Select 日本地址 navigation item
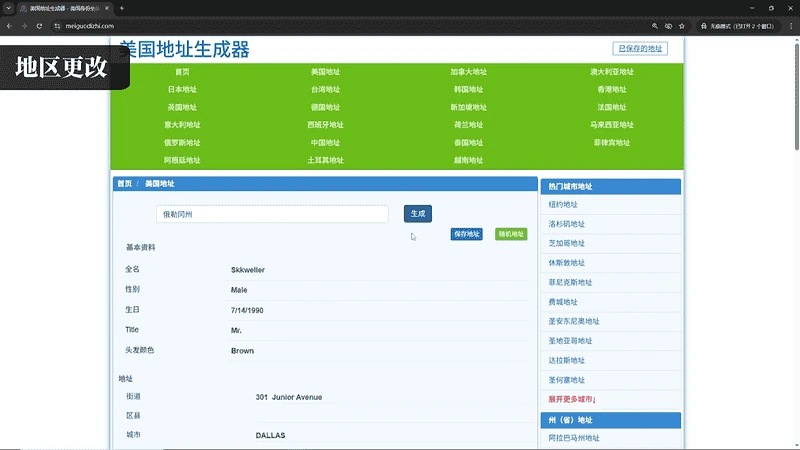Viewport: 800px width, 450px height. 182,89
